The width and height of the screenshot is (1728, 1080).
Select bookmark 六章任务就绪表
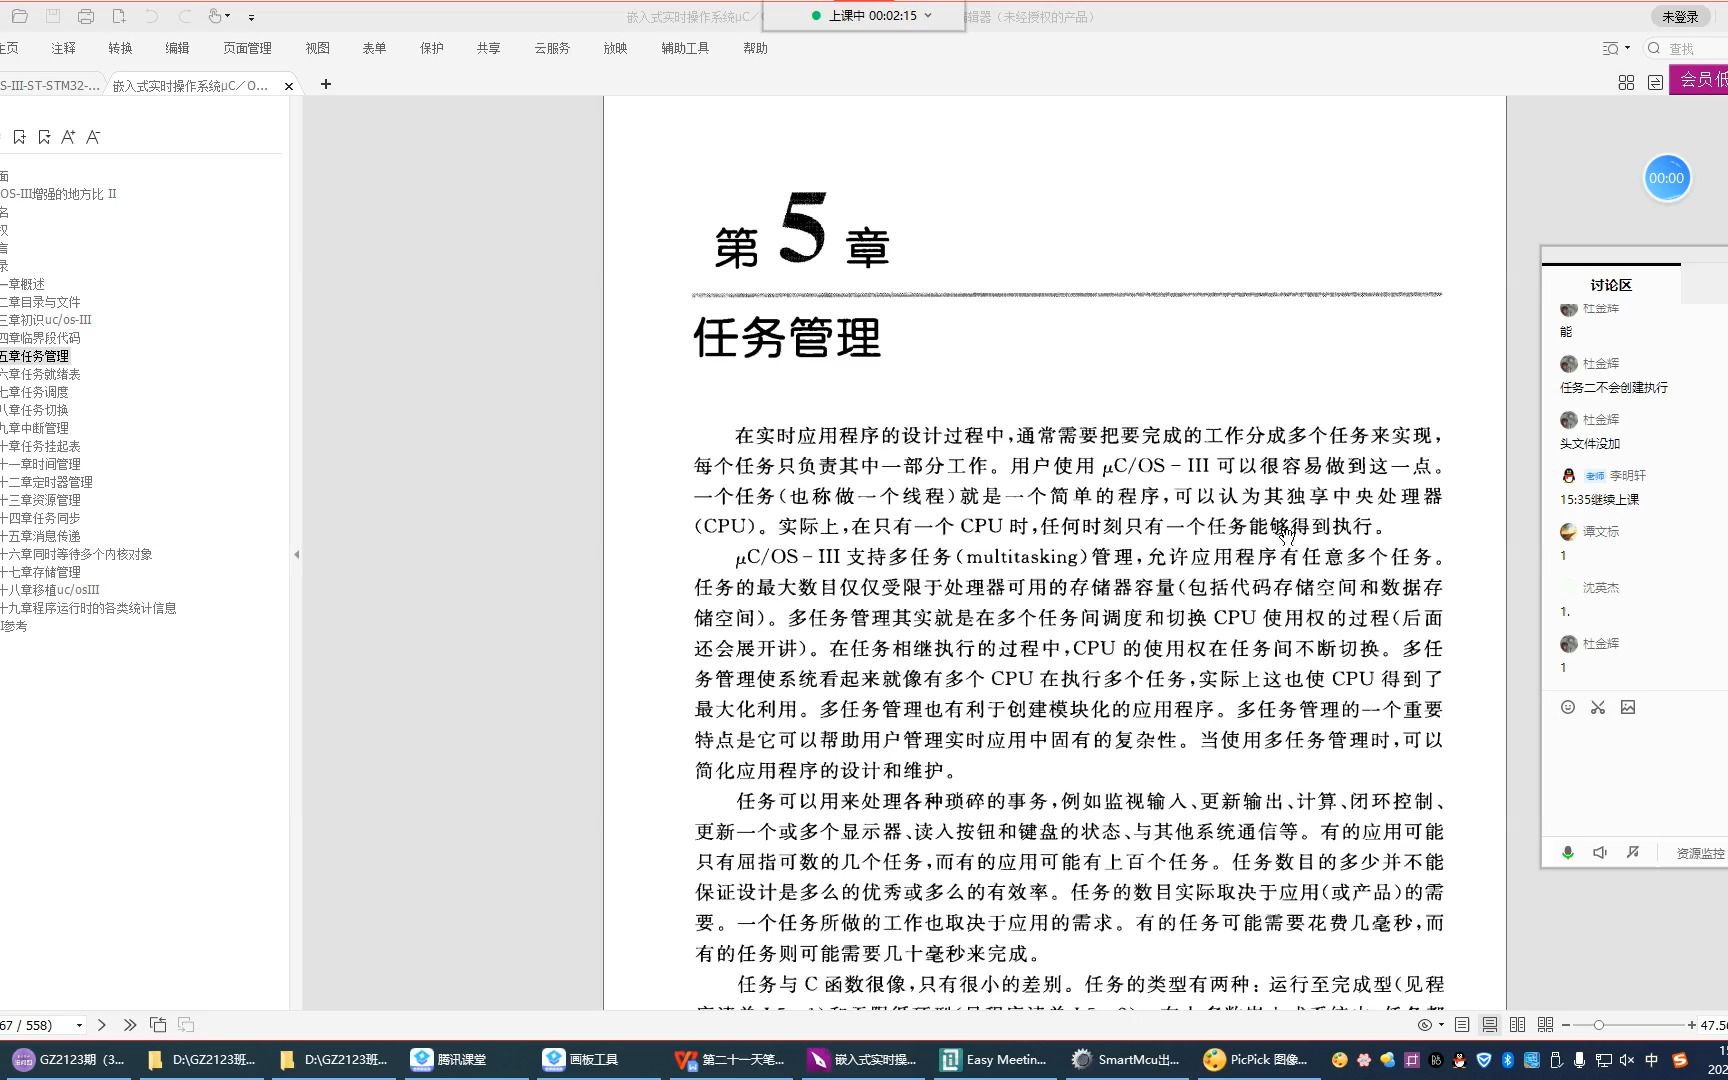click(40, 374)
